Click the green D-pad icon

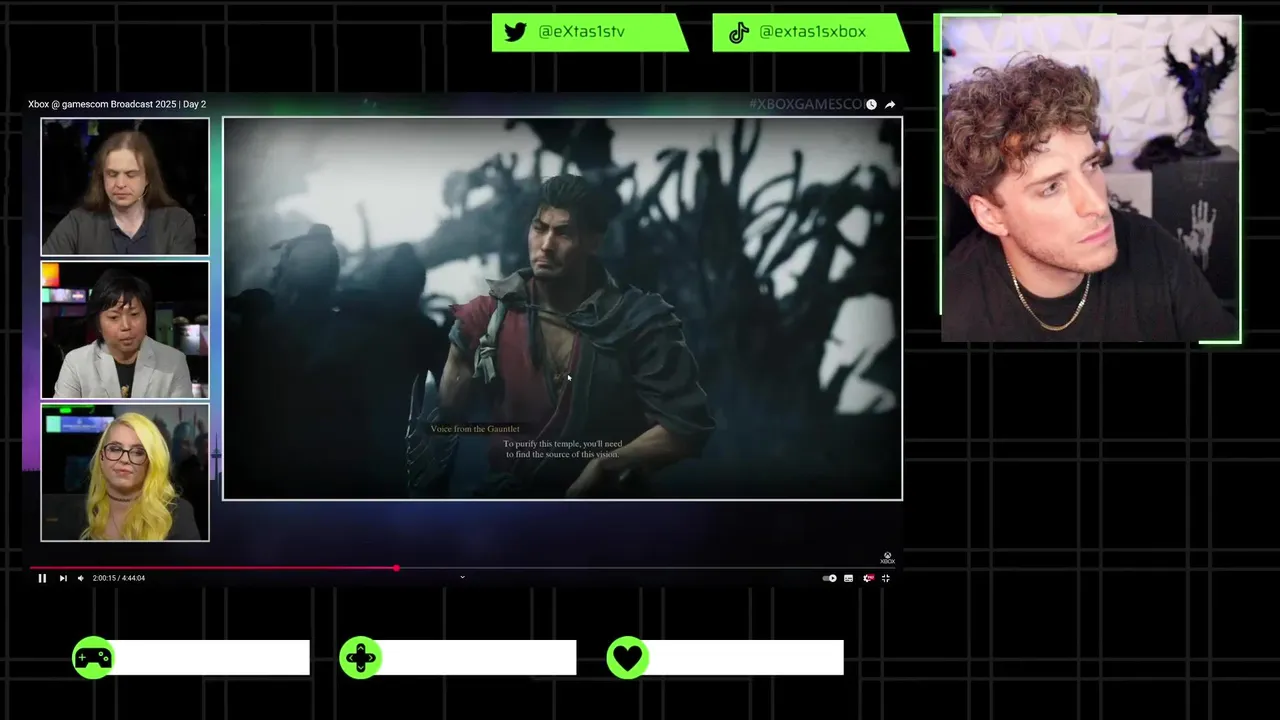click(x=360, y=658)
